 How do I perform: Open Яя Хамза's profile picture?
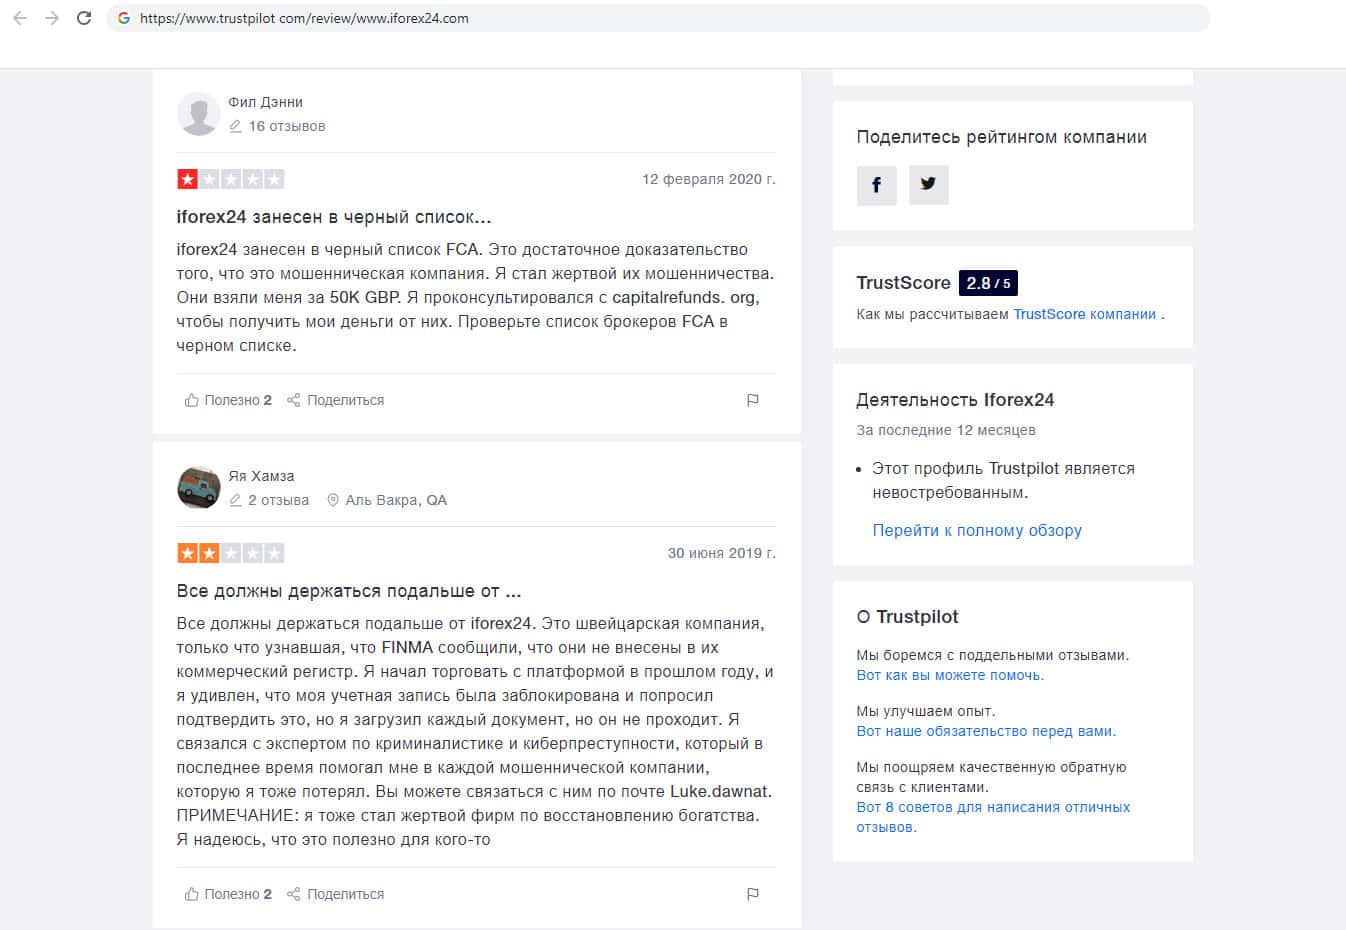[198, 488]
